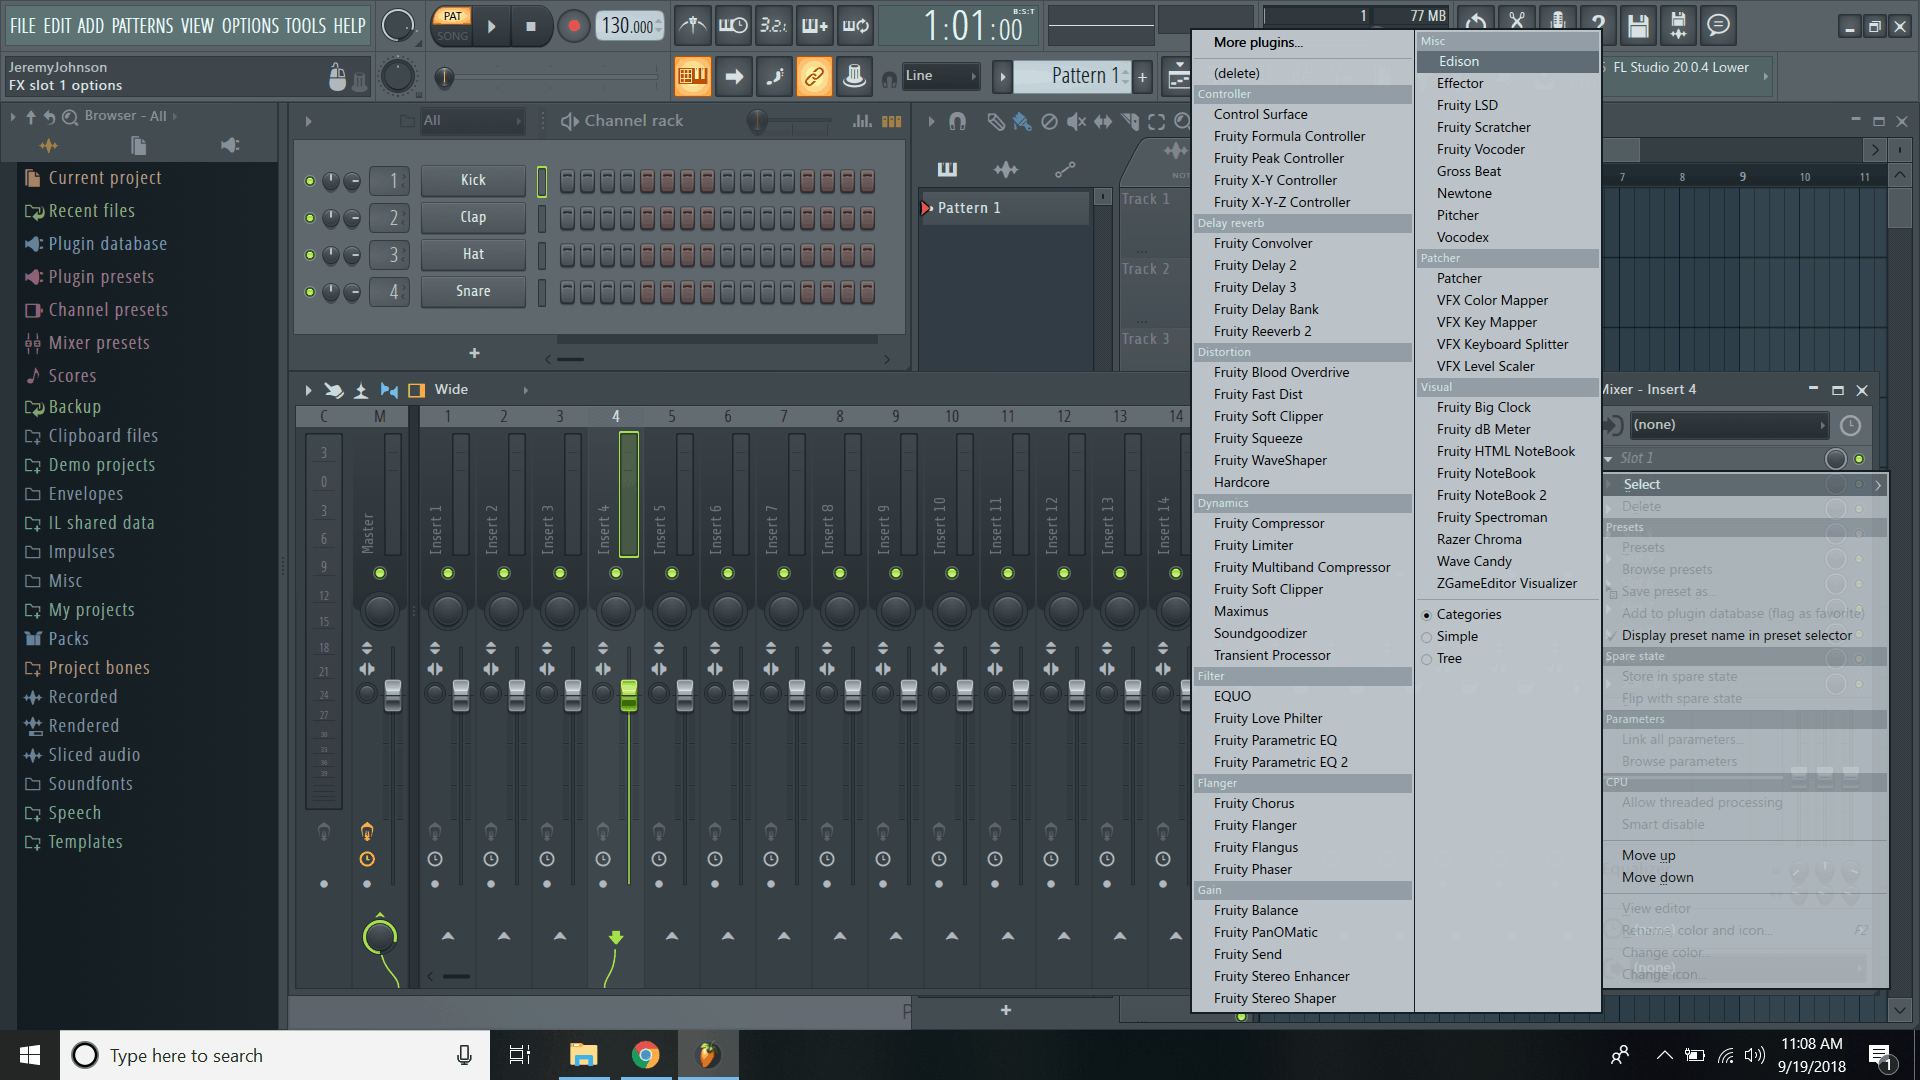Image resolution: width=1920 pixels, height=1080 pixels.
Task: Open the Piano roll via the music note icon
Action: tap(773, 76)
